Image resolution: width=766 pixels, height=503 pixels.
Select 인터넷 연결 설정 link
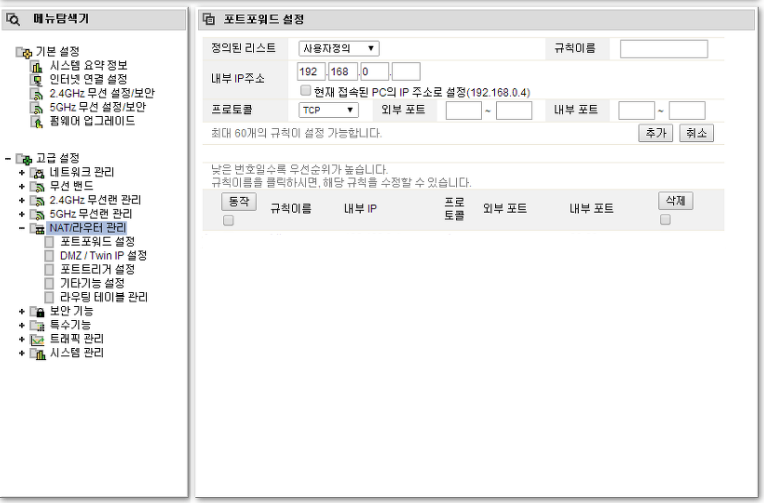[x=88, y=80]
